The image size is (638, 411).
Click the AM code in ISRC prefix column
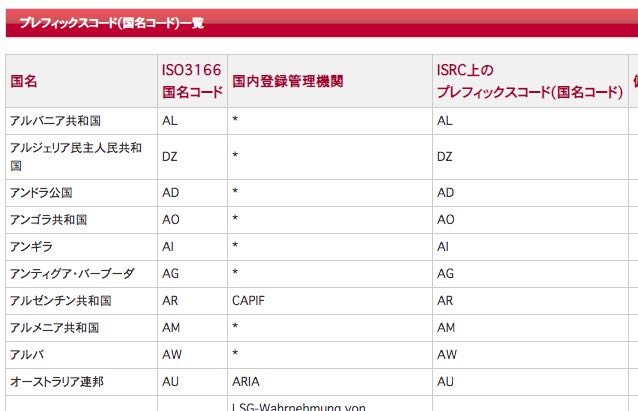click(446, 328)
